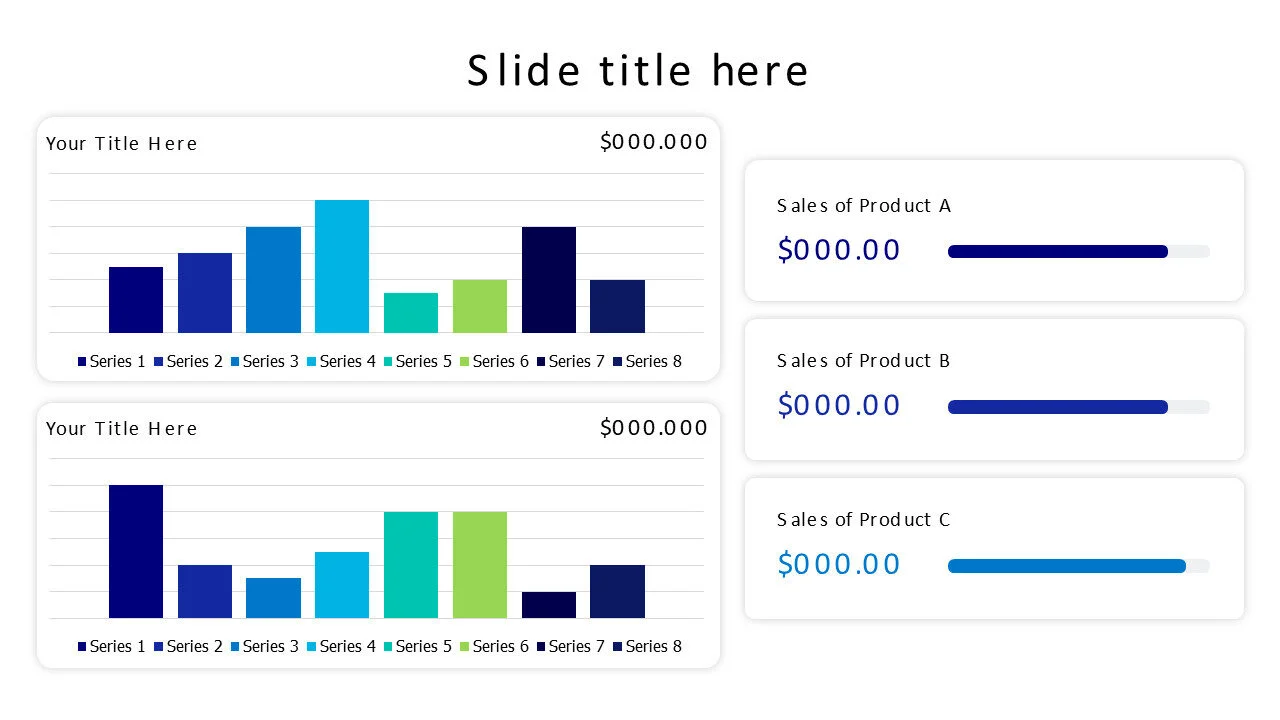Click Series 1 legend swatch in upper chart

point(82,361)
